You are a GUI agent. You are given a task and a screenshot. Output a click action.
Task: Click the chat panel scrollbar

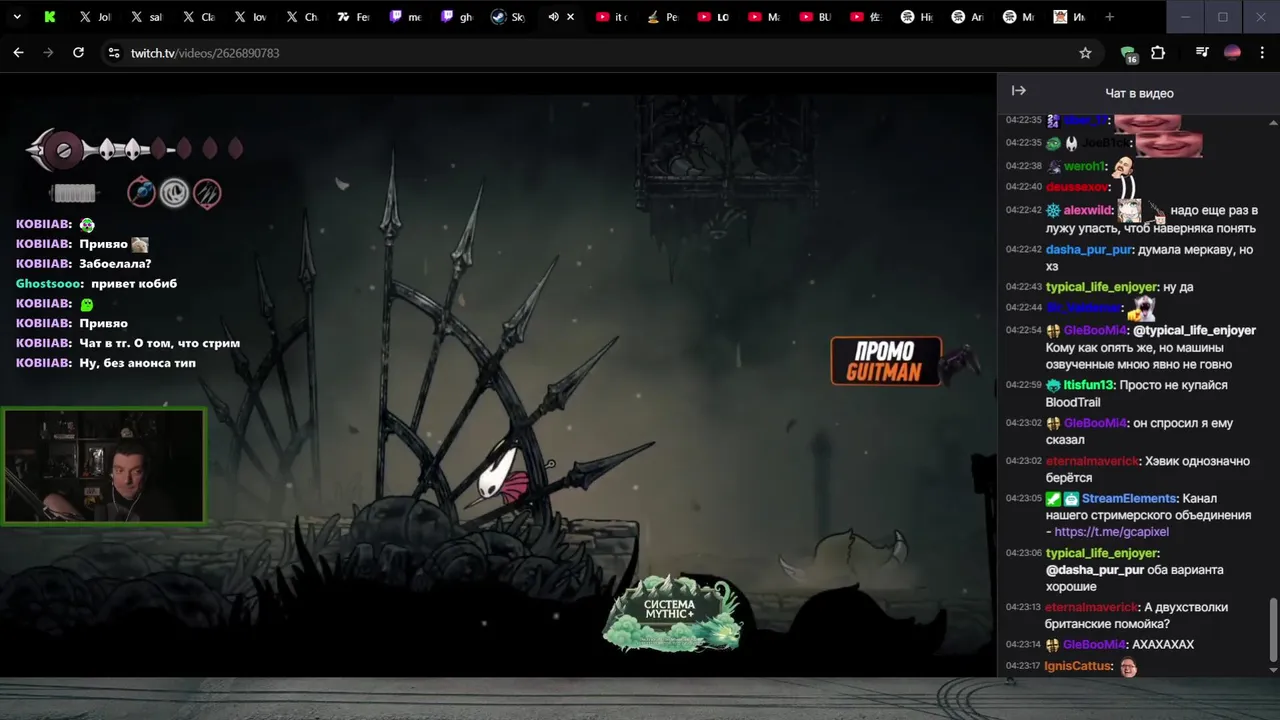[1273, 630]
